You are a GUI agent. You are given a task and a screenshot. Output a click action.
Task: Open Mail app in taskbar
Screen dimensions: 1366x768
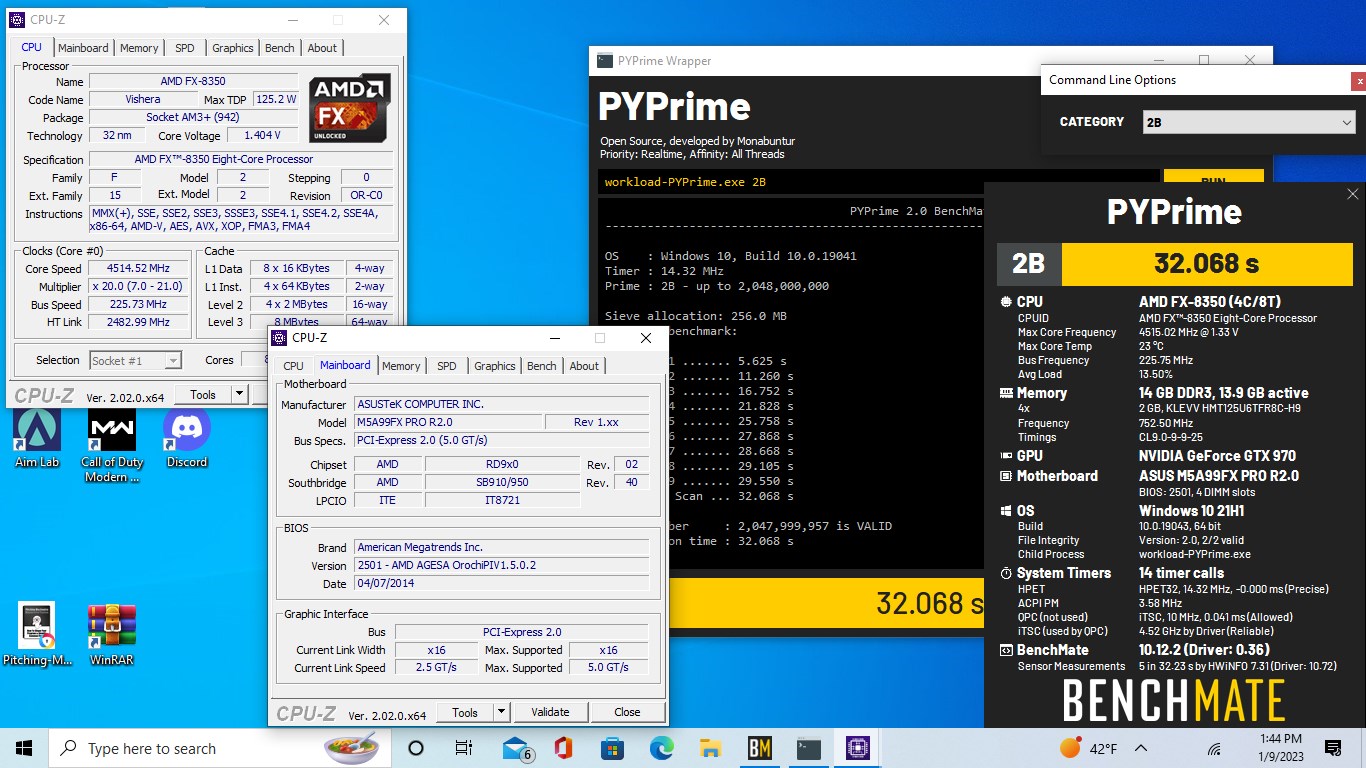[x=516, y=748]
